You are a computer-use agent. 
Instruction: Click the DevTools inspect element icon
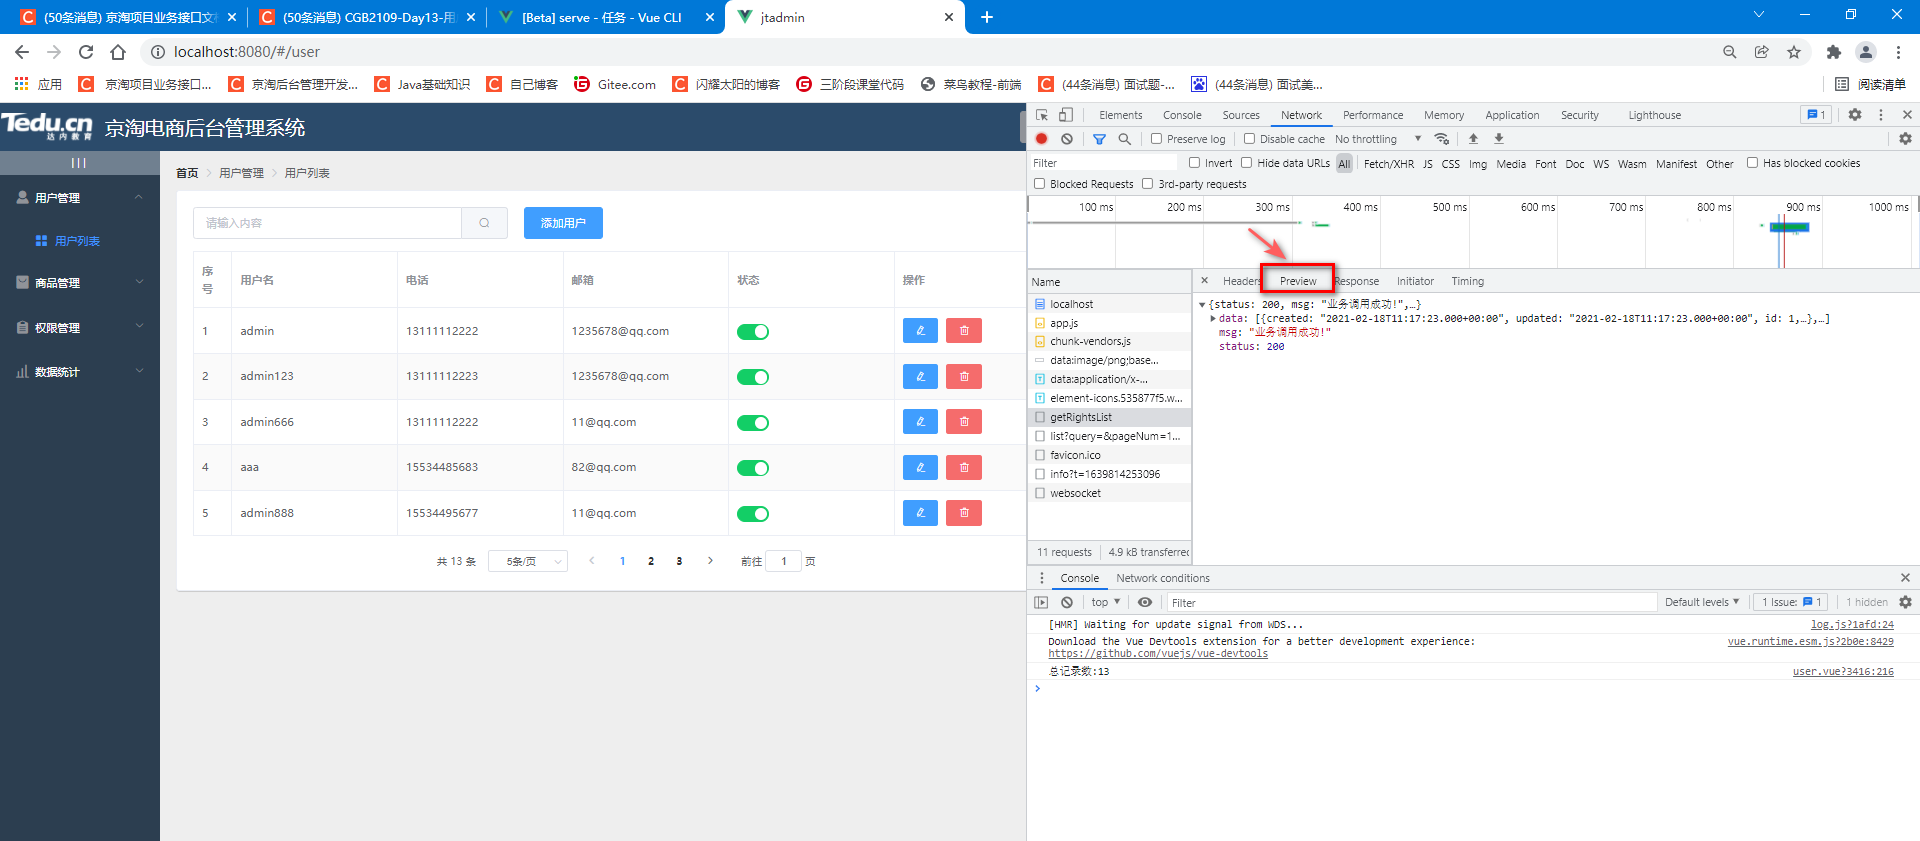(x=1042, y=115)
